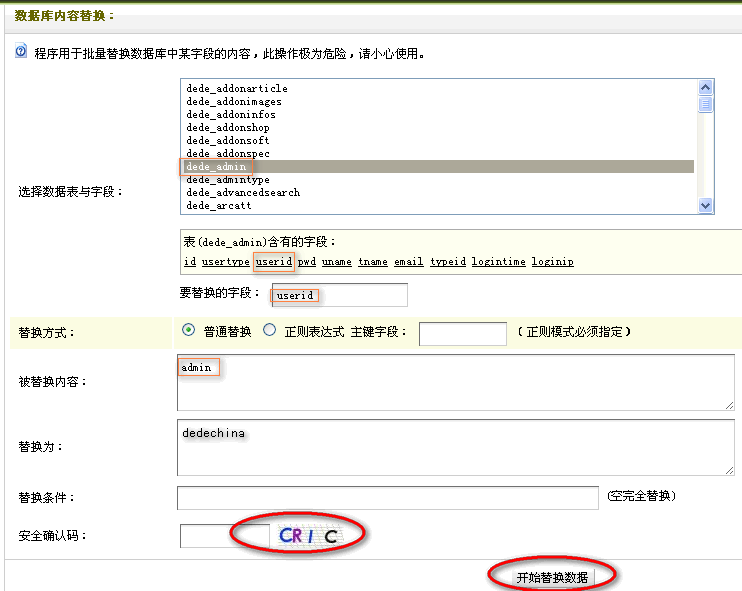Screen dimensions: 742x591
Task: Focus the 主键字段 text input
Action: coord(462,333)
